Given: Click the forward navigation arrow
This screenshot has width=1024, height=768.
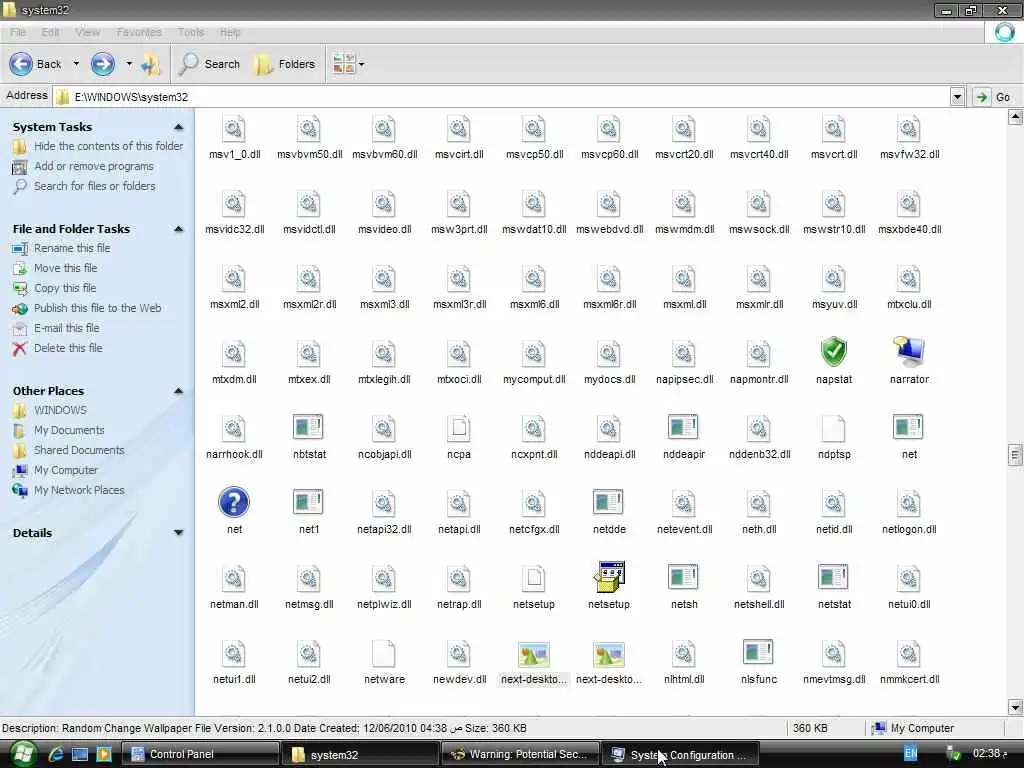Looking at the screenshot, I should 103,64.
